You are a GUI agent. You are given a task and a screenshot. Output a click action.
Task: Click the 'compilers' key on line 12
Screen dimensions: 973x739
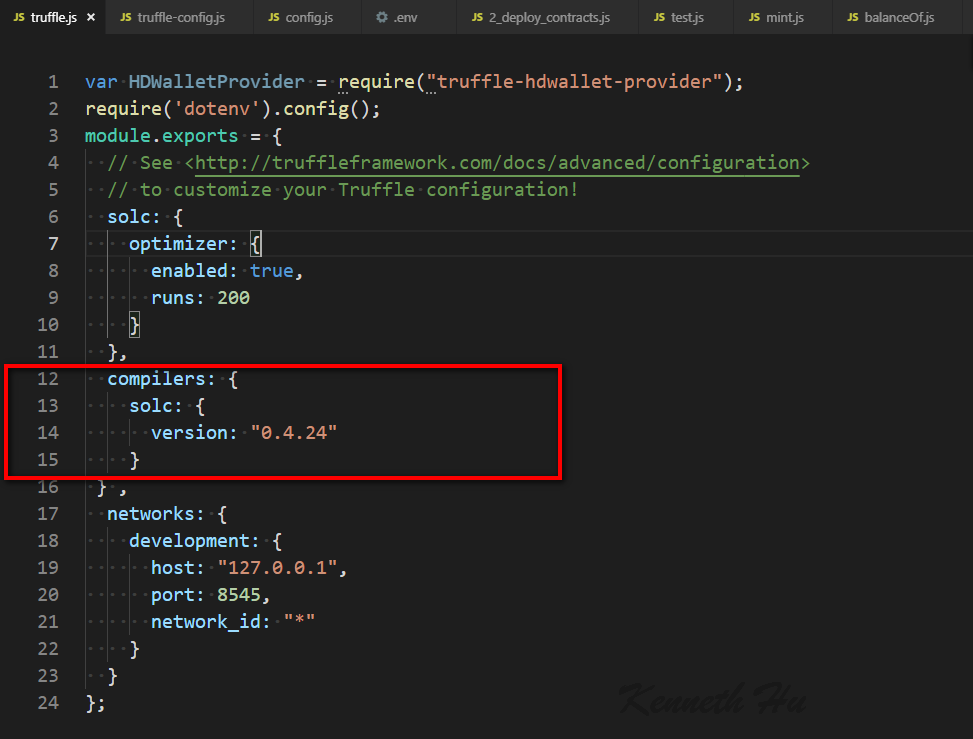coord(156,379)
